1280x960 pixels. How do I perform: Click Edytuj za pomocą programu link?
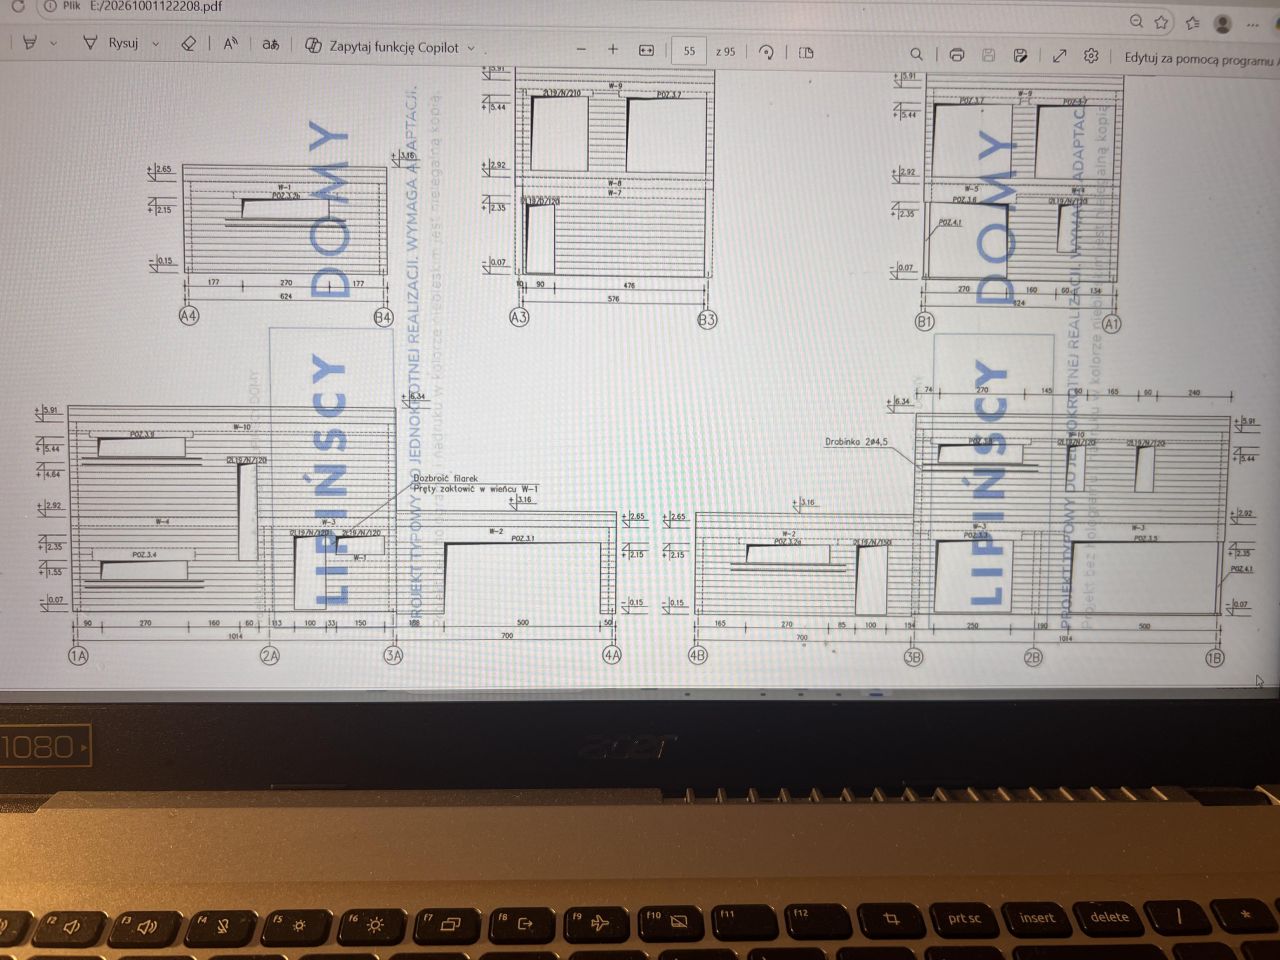(1201, 59)
